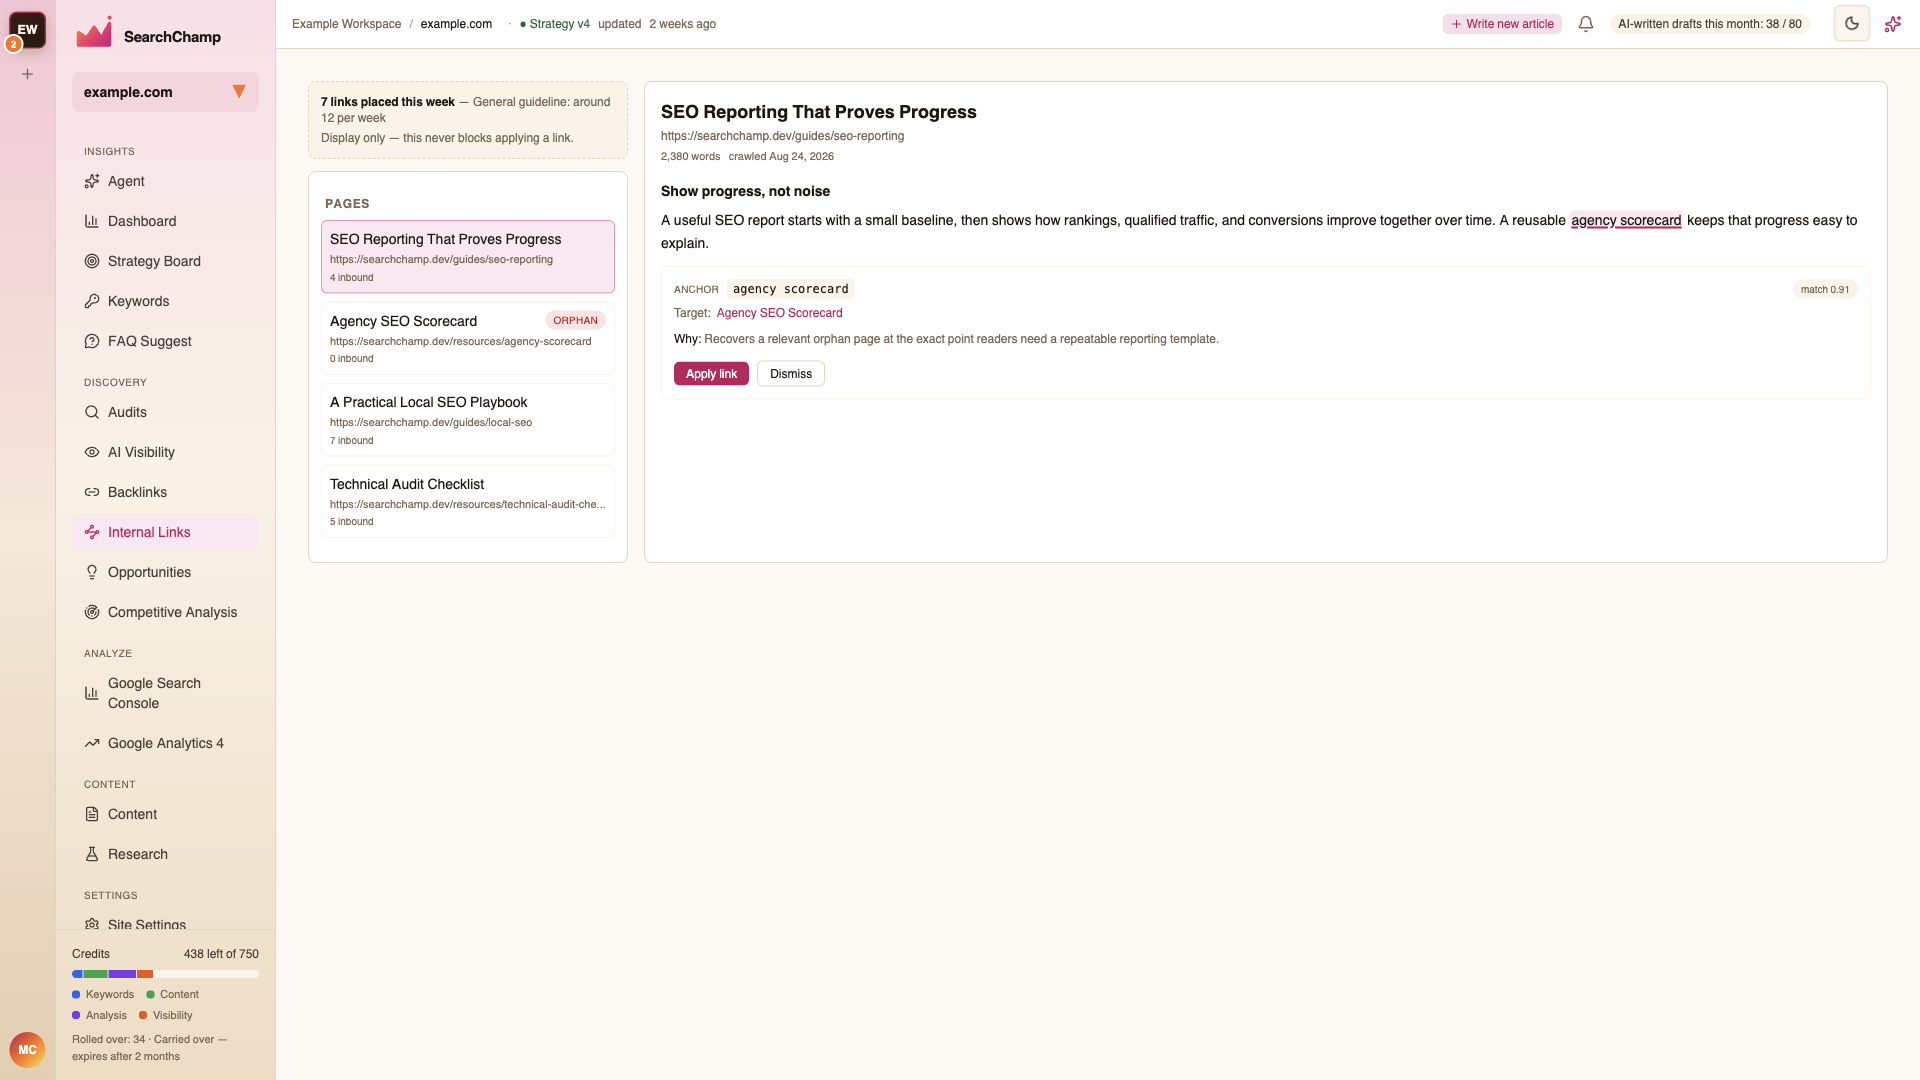The image size is (1920, 1080).
Task: Click the Strategy v4 status label
Action: pos(555,24)
